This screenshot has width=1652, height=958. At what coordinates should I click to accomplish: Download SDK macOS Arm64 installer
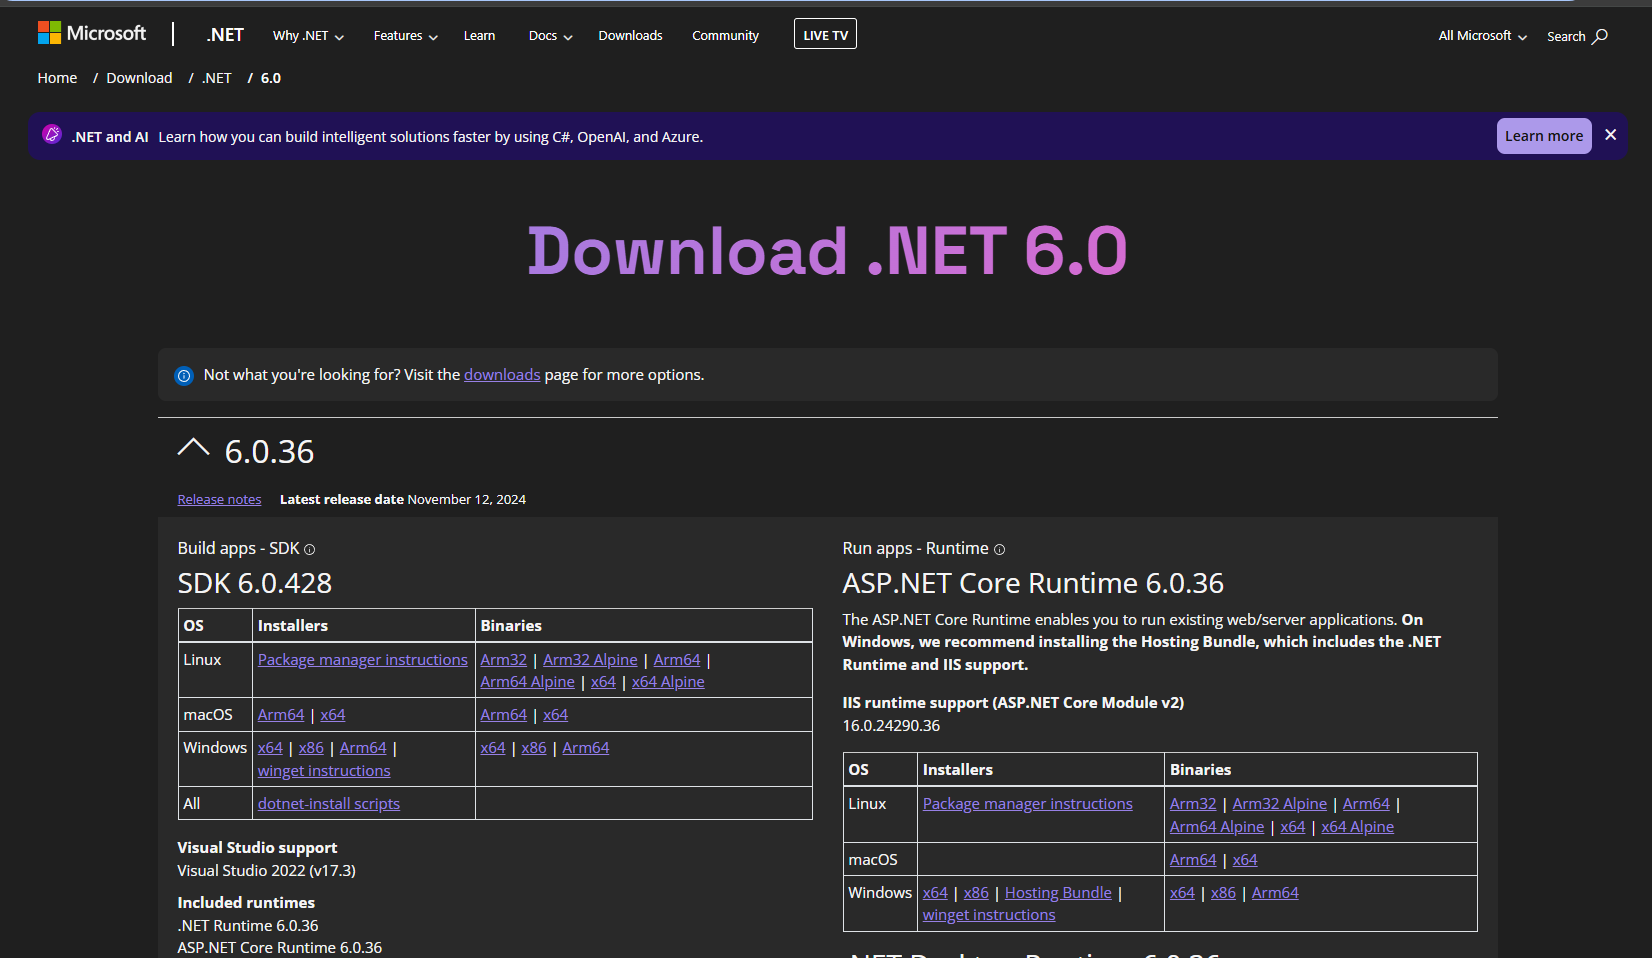pos(281,715)
